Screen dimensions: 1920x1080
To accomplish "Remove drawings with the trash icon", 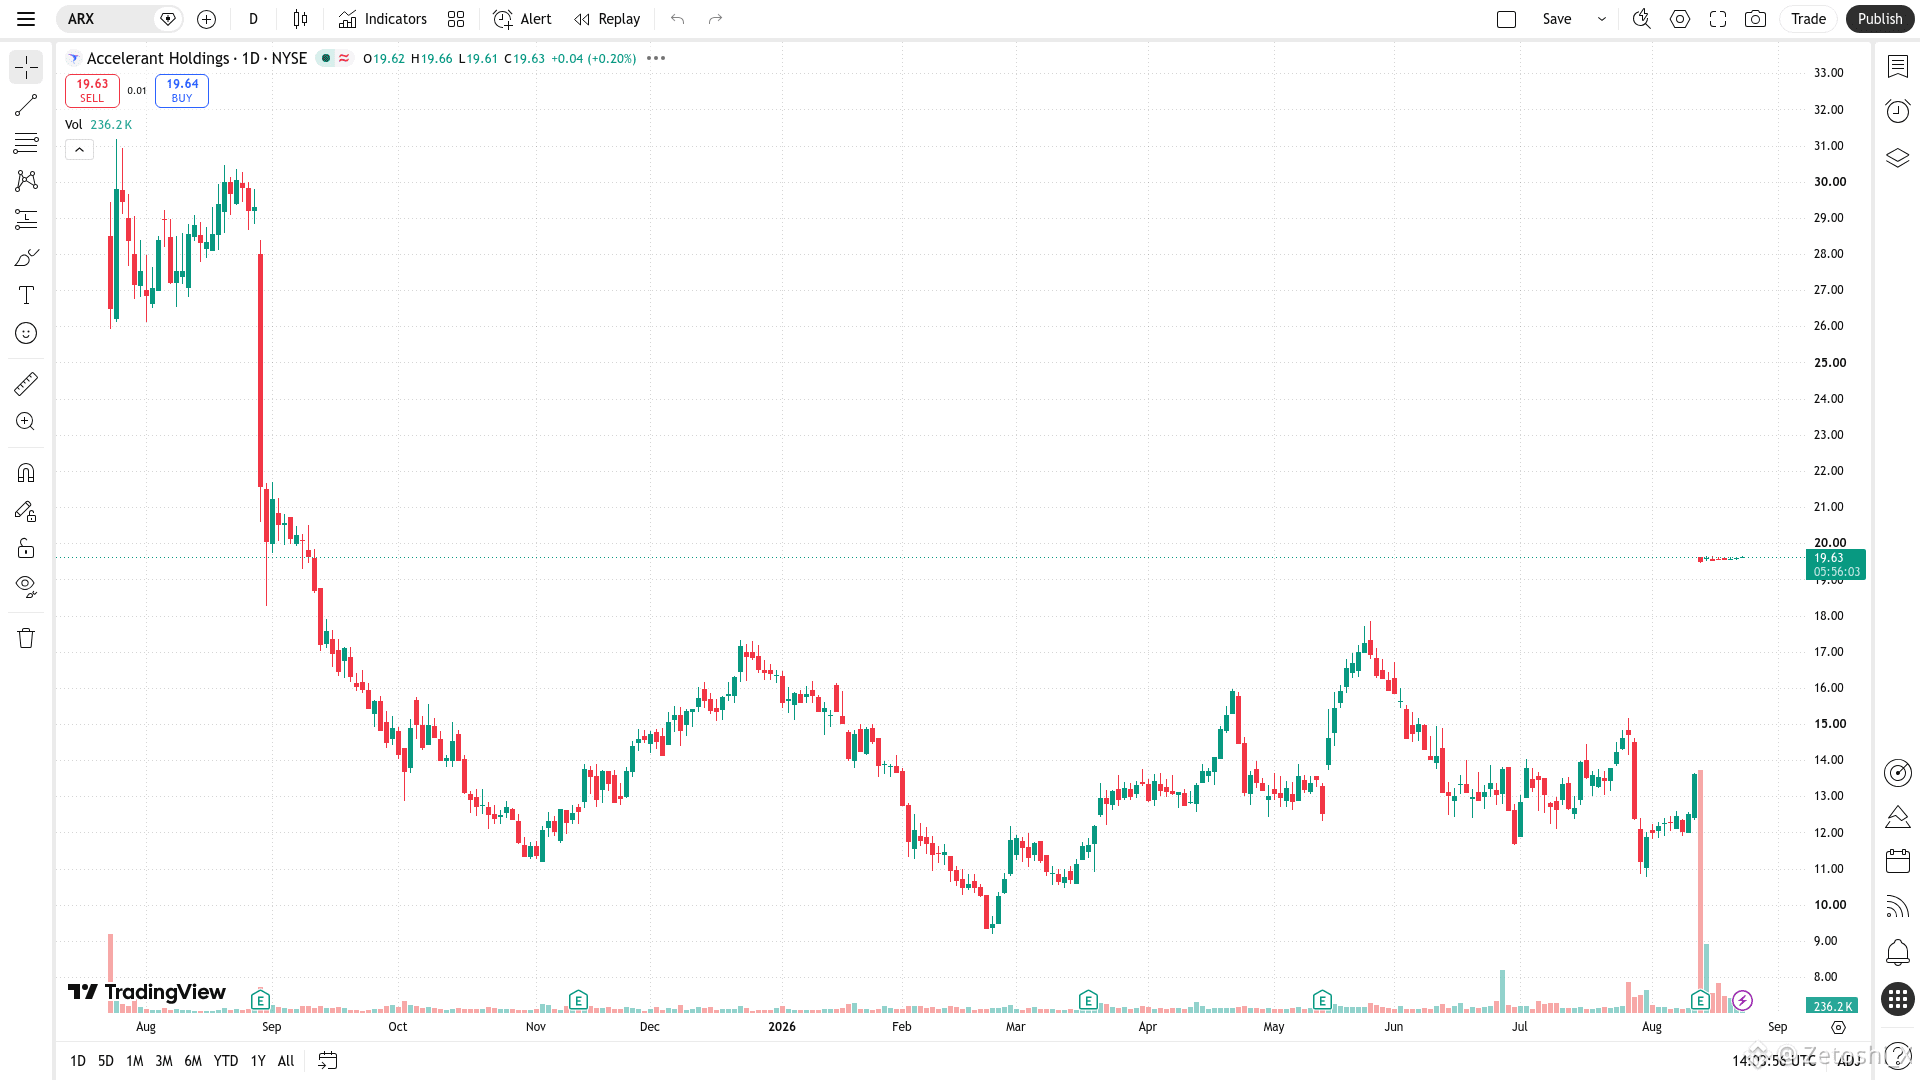I will point(26,638).
